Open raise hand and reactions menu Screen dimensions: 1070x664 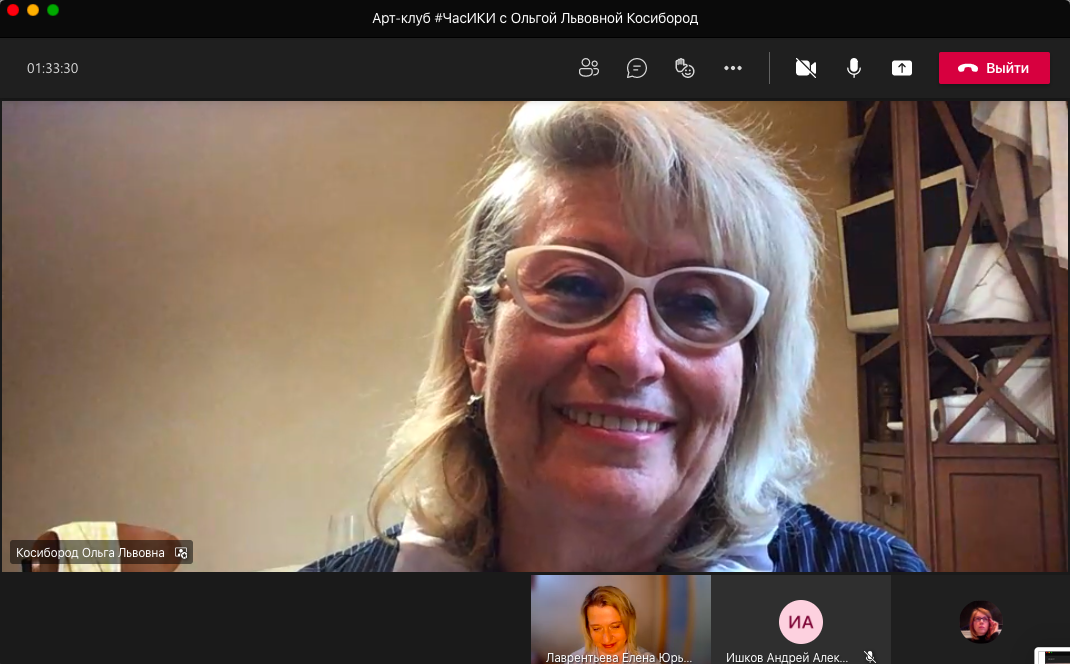point(685,68)
